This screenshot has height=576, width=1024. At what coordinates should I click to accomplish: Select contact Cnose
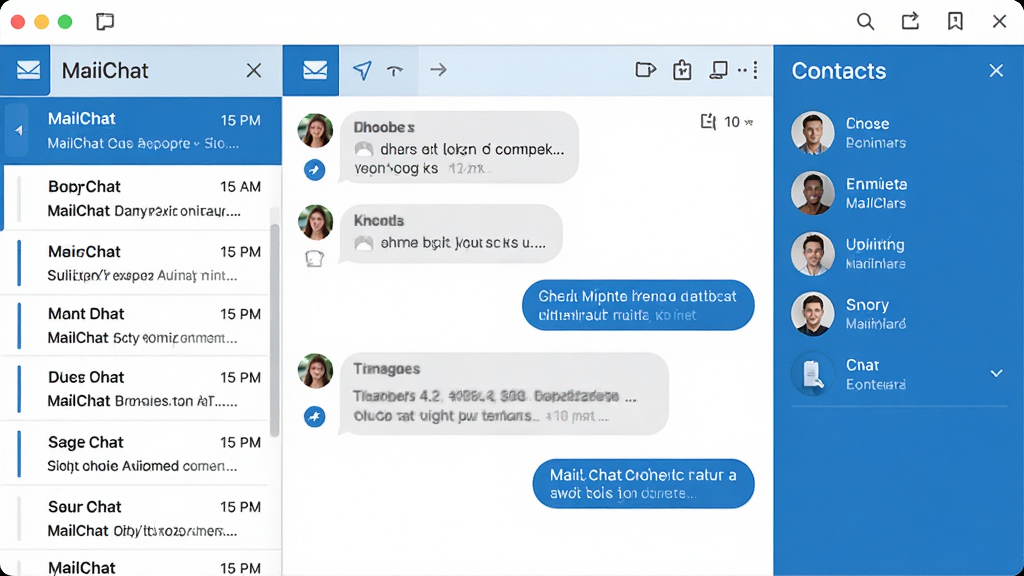click(898, 133)
